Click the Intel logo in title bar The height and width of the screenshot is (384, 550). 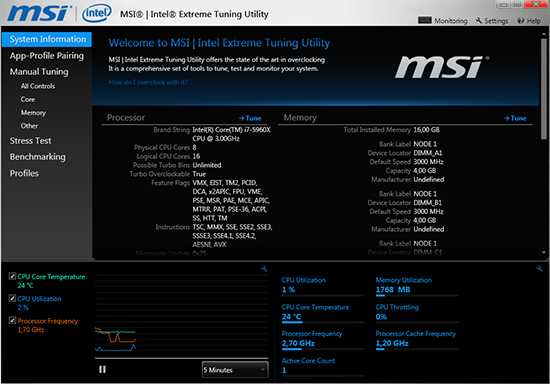96,13
